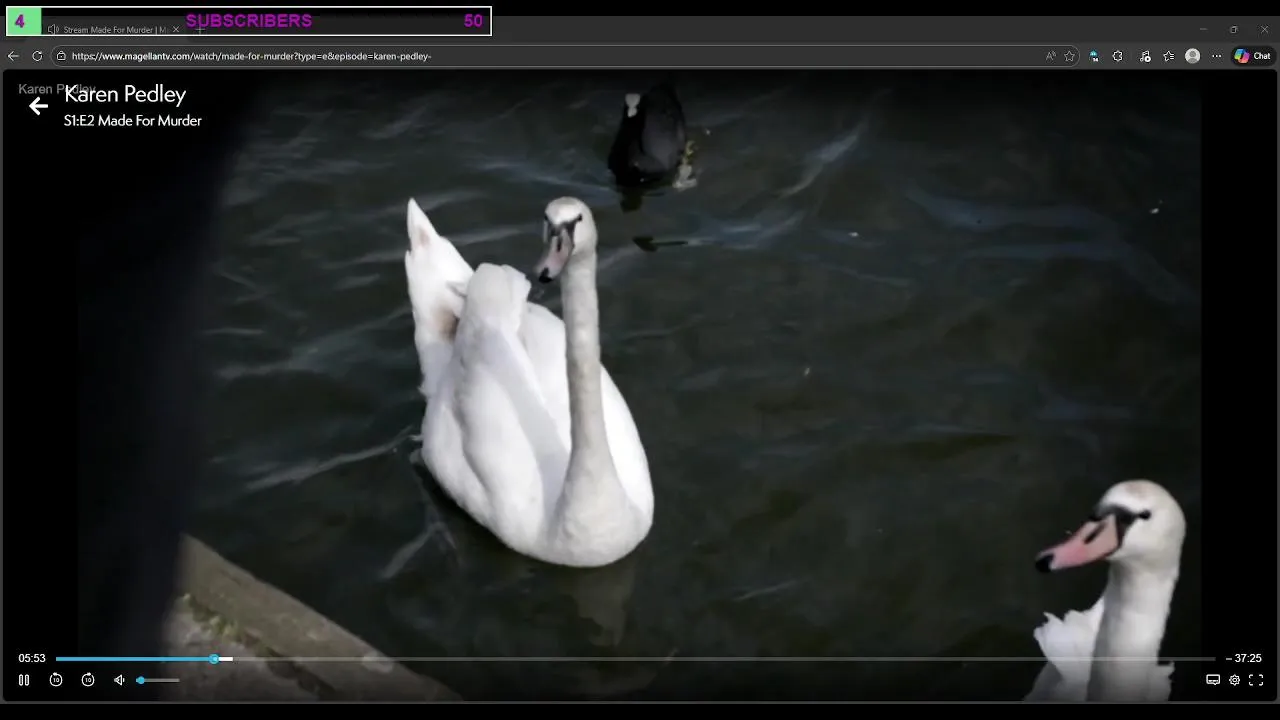Open the browser profile avatar
This screenshot has width=1280, height=720.
pos(1192,56)
